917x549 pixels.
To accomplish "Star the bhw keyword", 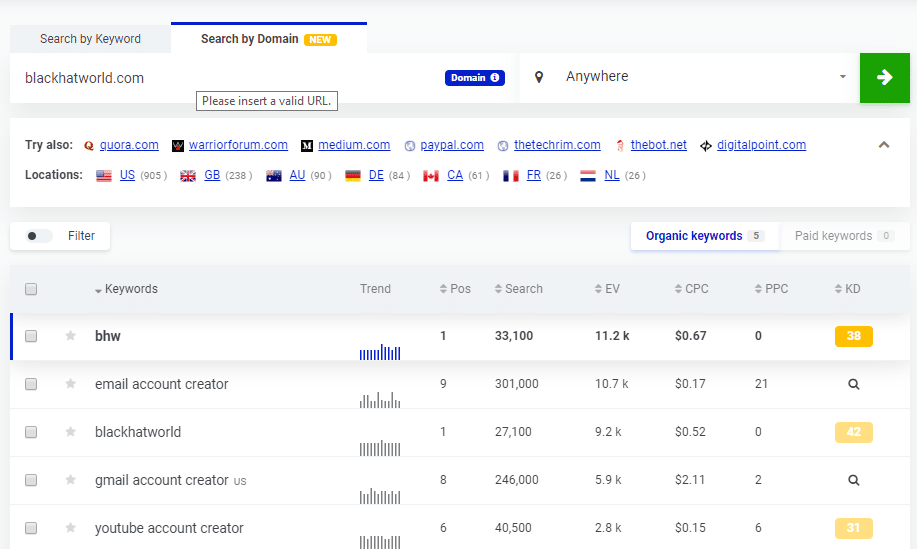I will point(71,336).
